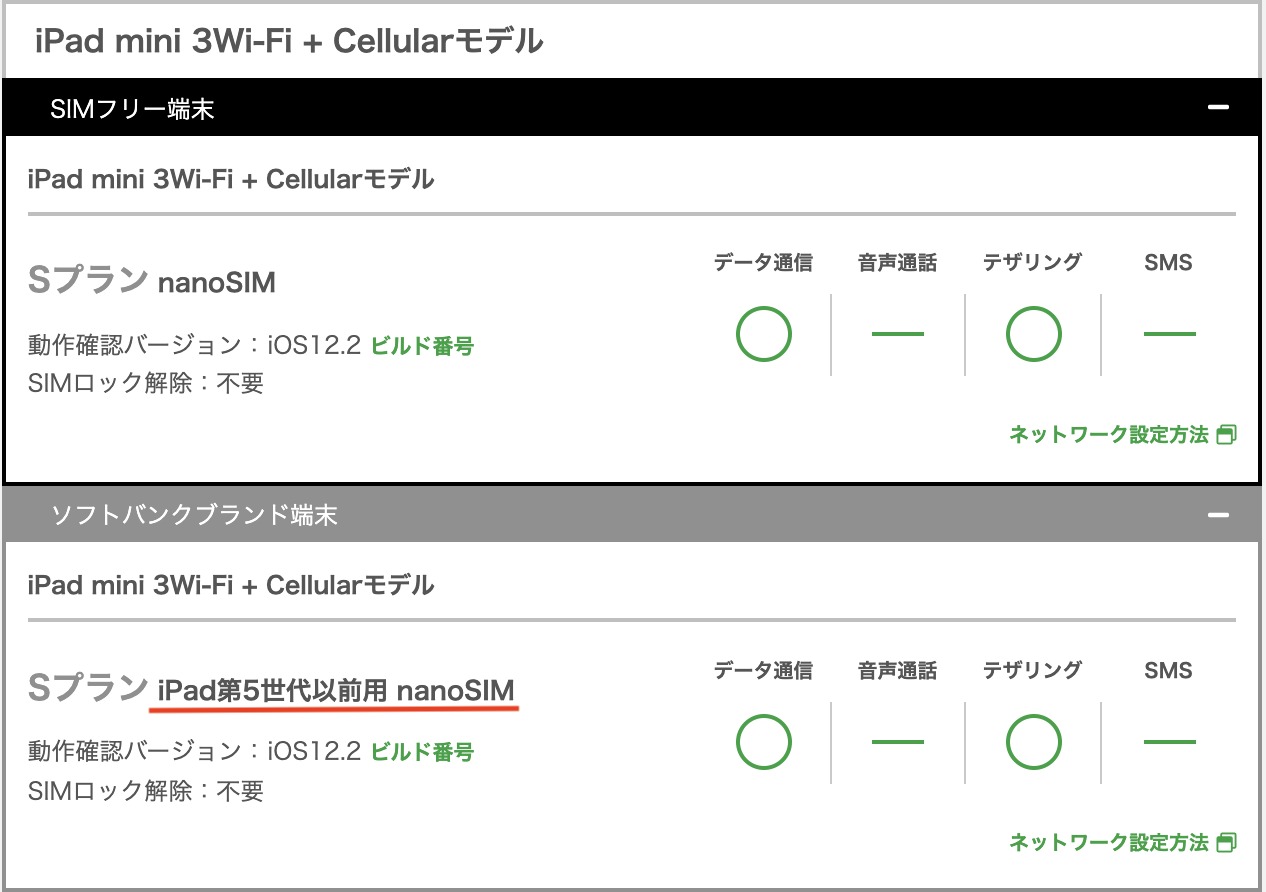Viewport: 1266px width, 892px height.
Task: Open ネットワーク設定方法 link under ソフトバンクブランド端末
Action: 1109,842
